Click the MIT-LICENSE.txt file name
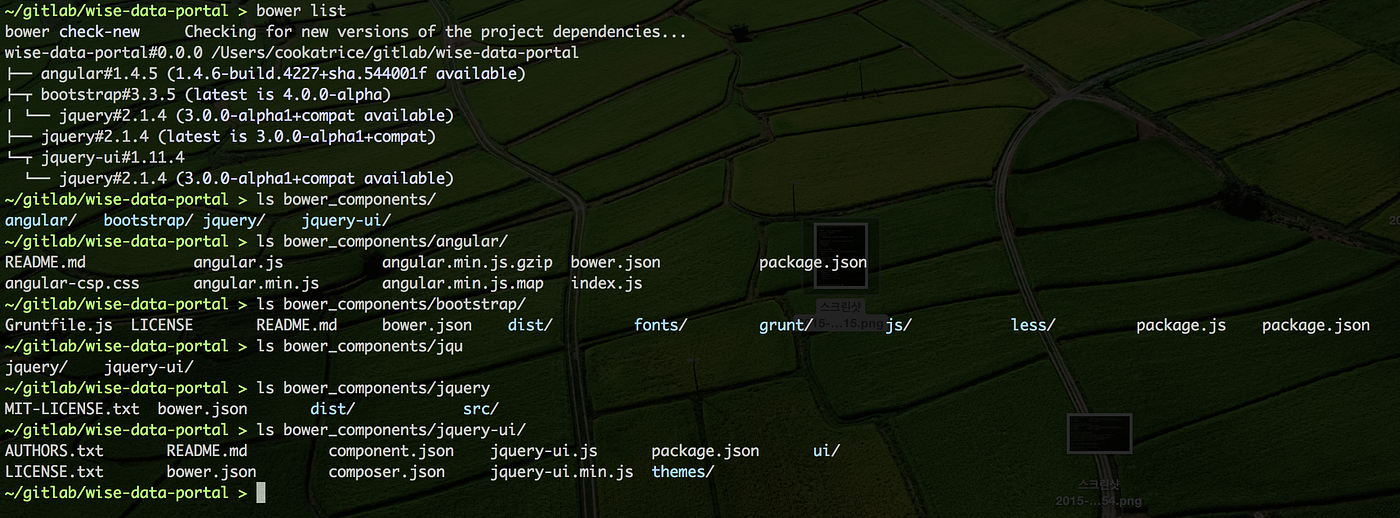This screenshot has width=1400, height=518. tap(72, 410)
